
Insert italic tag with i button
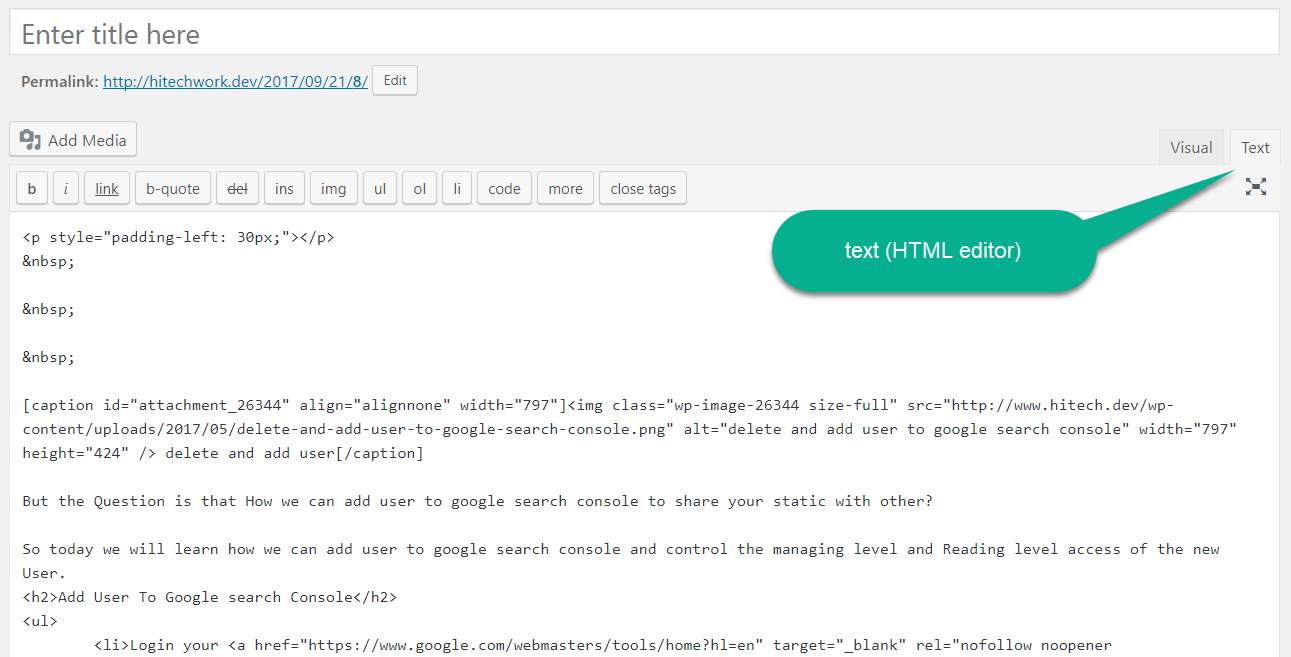(66, 188)
